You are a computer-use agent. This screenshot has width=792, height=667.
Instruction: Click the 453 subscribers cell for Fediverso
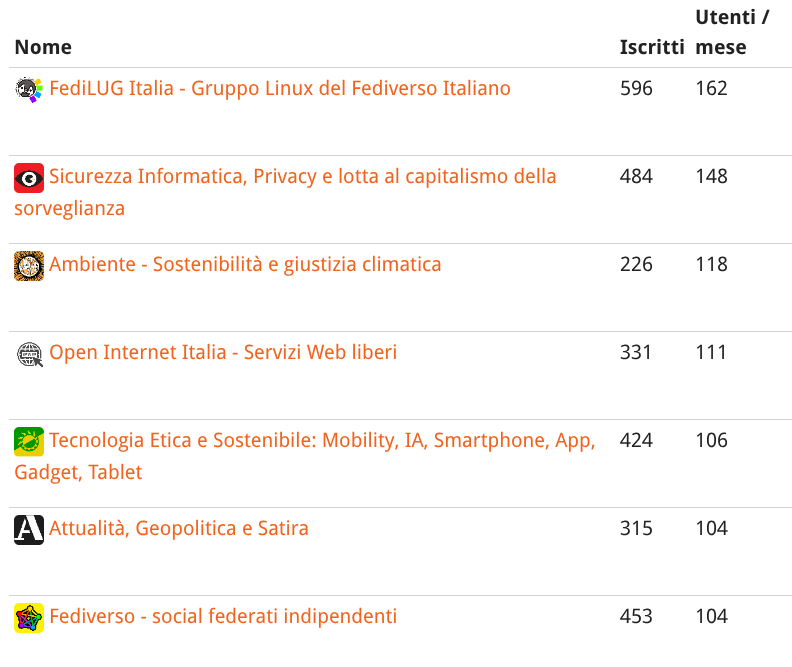[636, 617]
